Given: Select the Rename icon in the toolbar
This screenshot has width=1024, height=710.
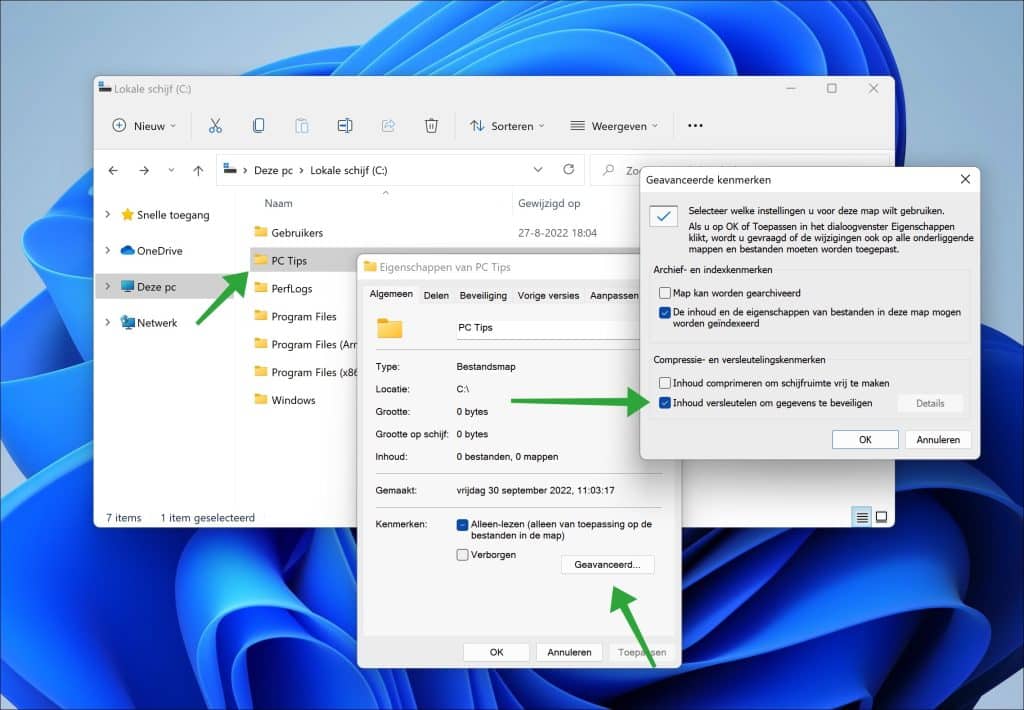Looking at the screenshot, I should tap(345, 125).
